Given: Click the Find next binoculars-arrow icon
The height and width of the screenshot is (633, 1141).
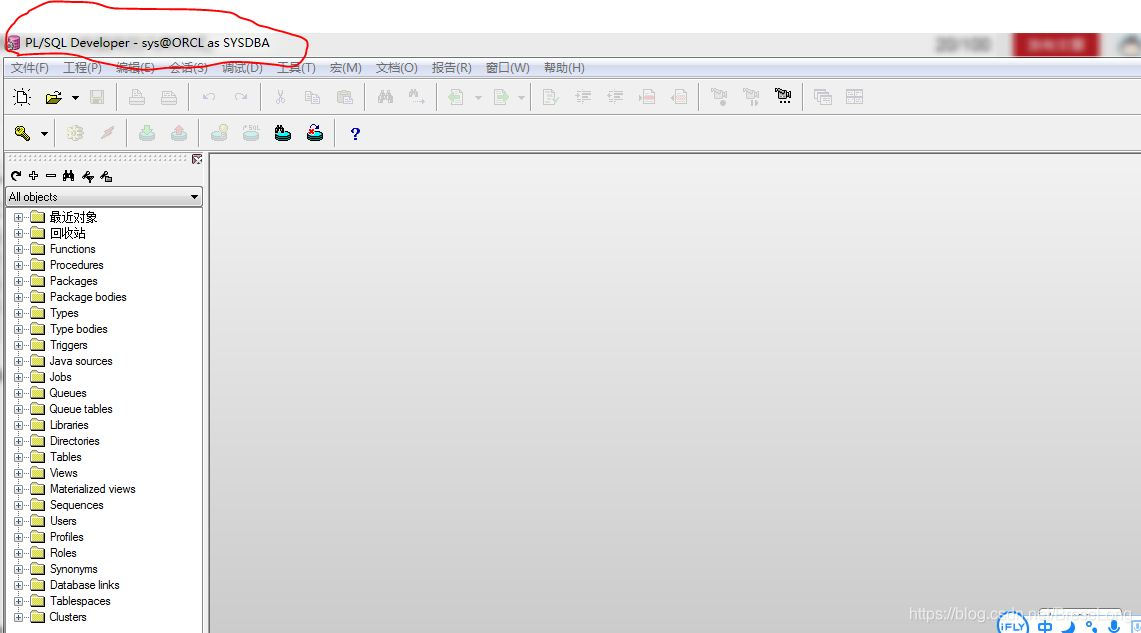Looking at the screenshot, I should pos(417,97).
